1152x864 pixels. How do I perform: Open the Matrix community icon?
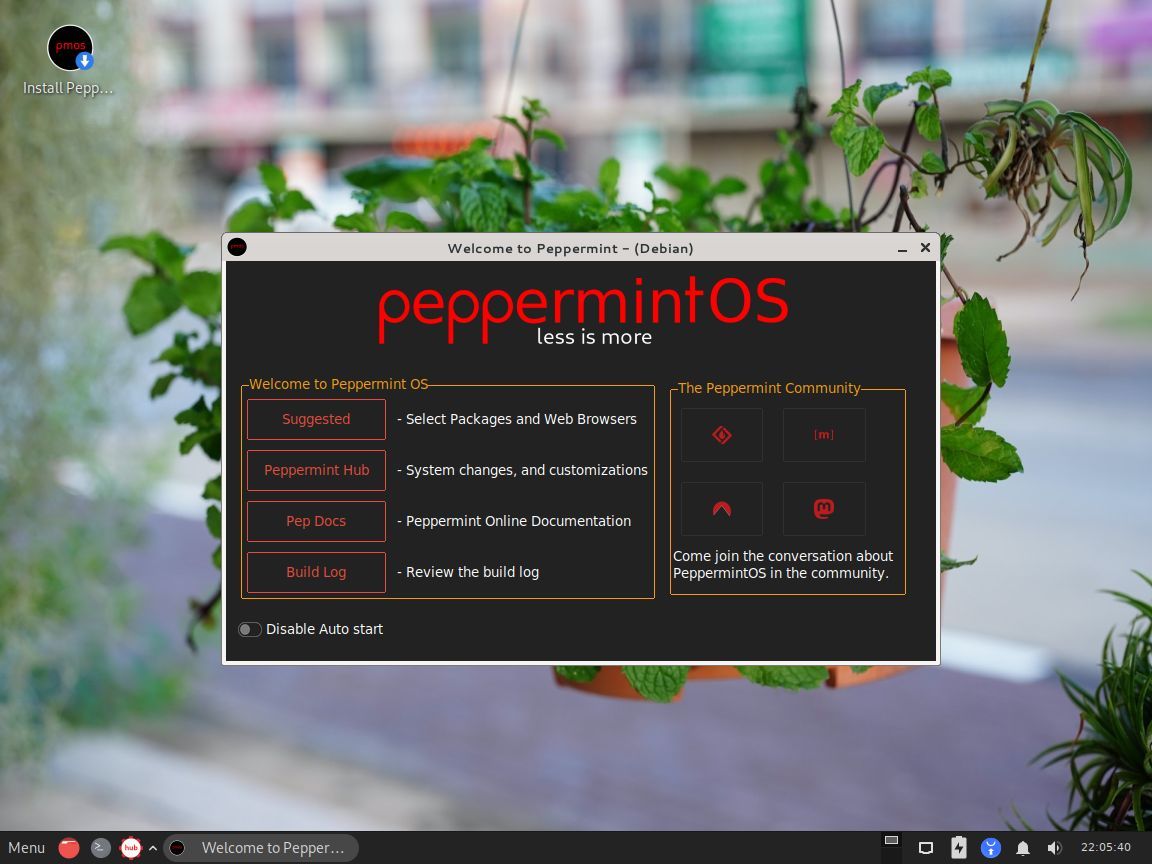823,434
